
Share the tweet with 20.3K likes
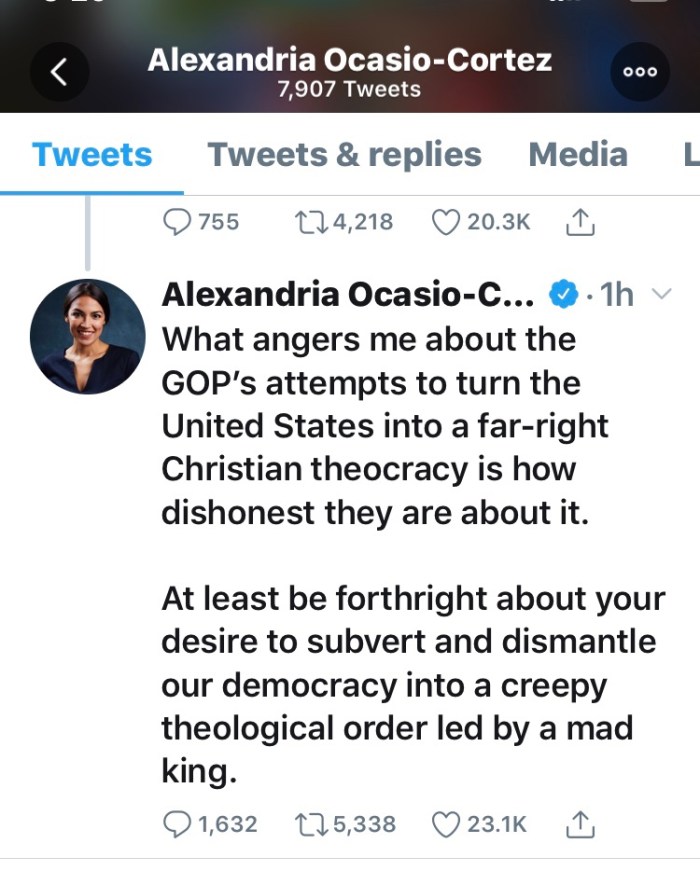(x=580, y=221)
